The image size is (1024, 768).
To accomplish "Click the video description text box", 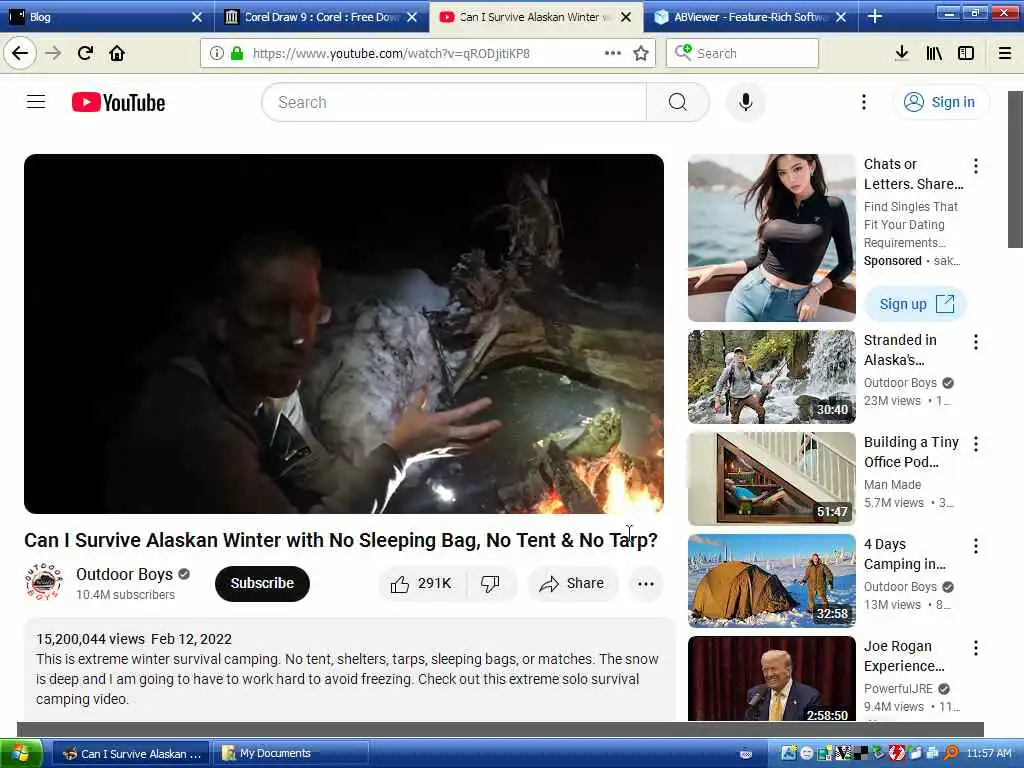I will pos(349,669).
